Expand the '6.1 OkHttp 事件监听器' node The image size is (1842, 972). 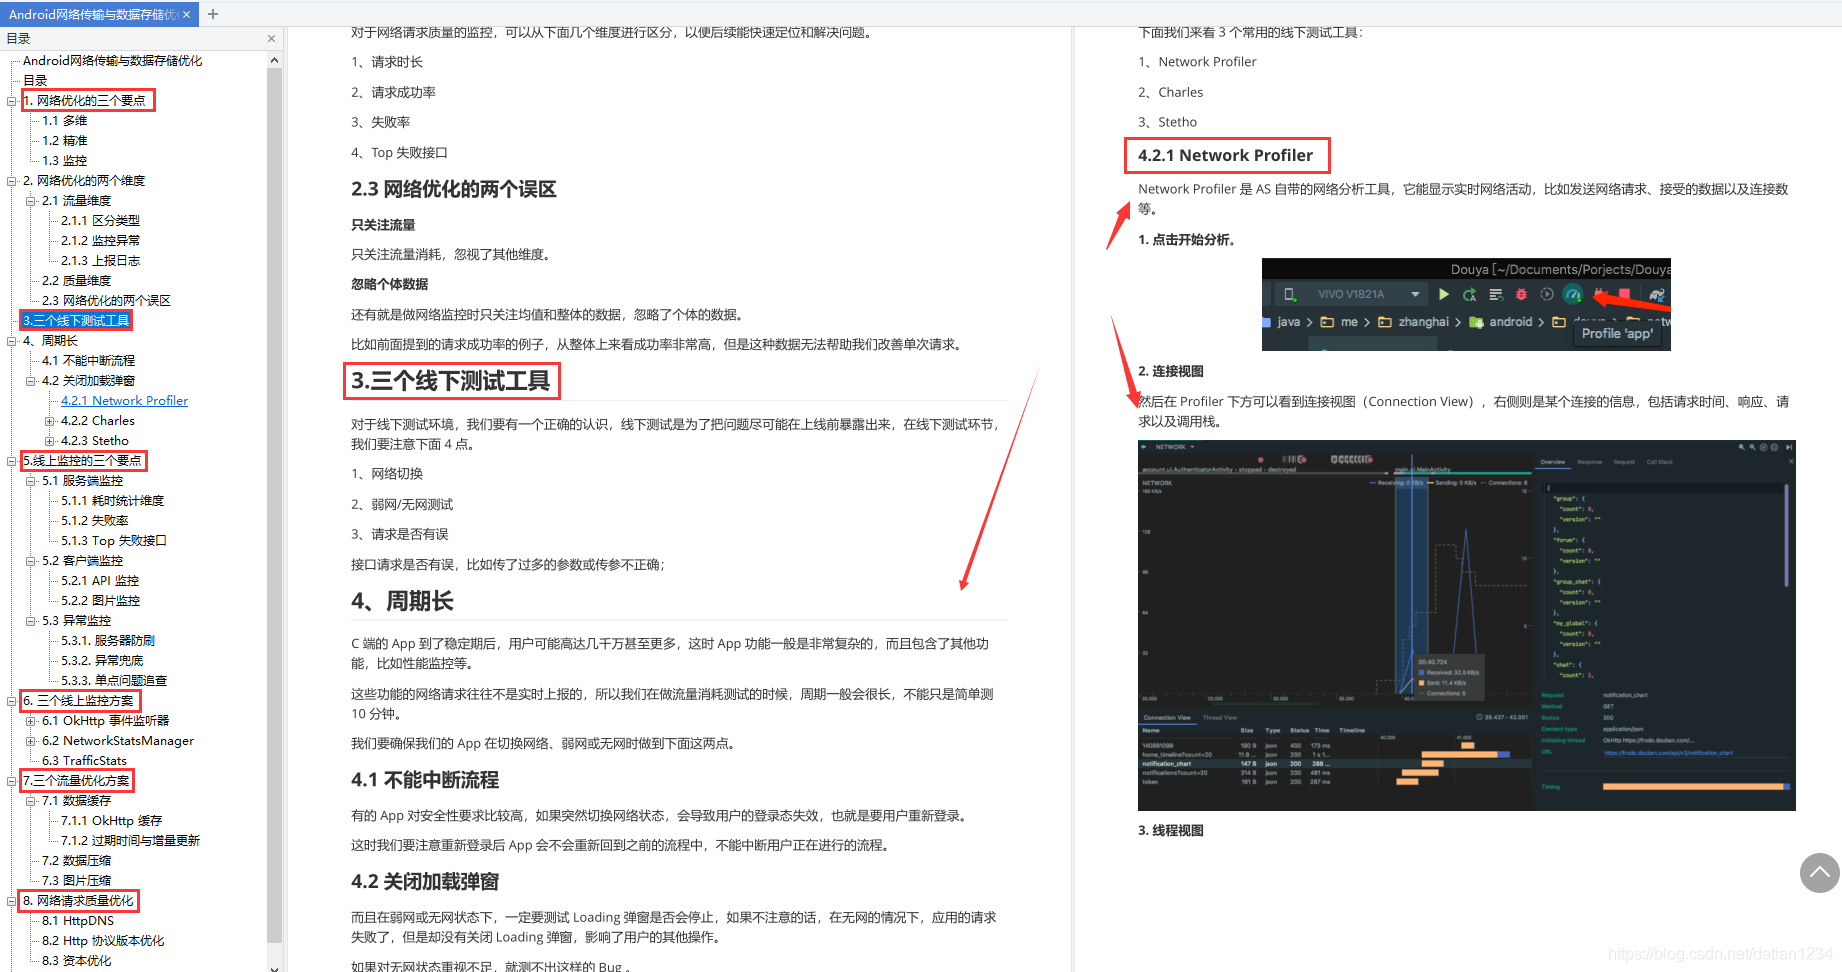31,721
